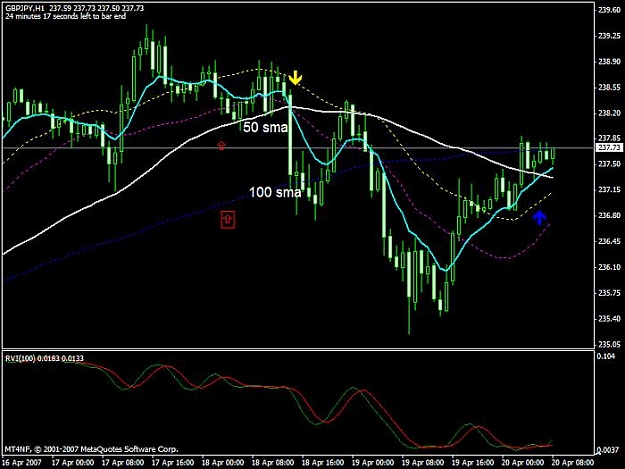The width and height of the screenshot is (625, 469).
Task: Click the '24 minutes 17 seconds left' countdown text
Action: coord(66,16)
